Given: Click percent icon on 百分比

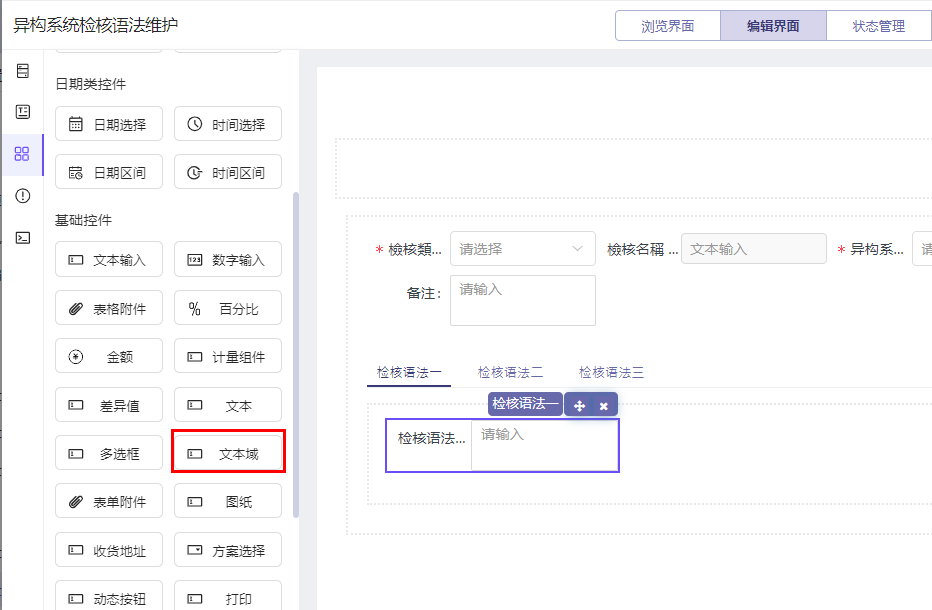Looking at the screenshot, I should 194,309.
